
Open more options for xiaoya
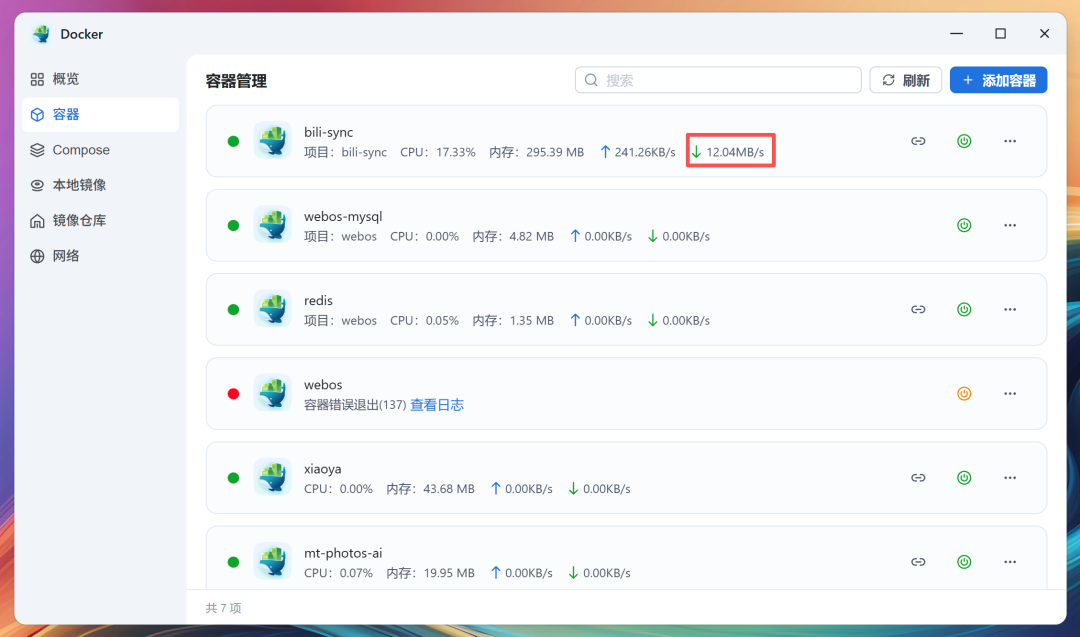1010,478
